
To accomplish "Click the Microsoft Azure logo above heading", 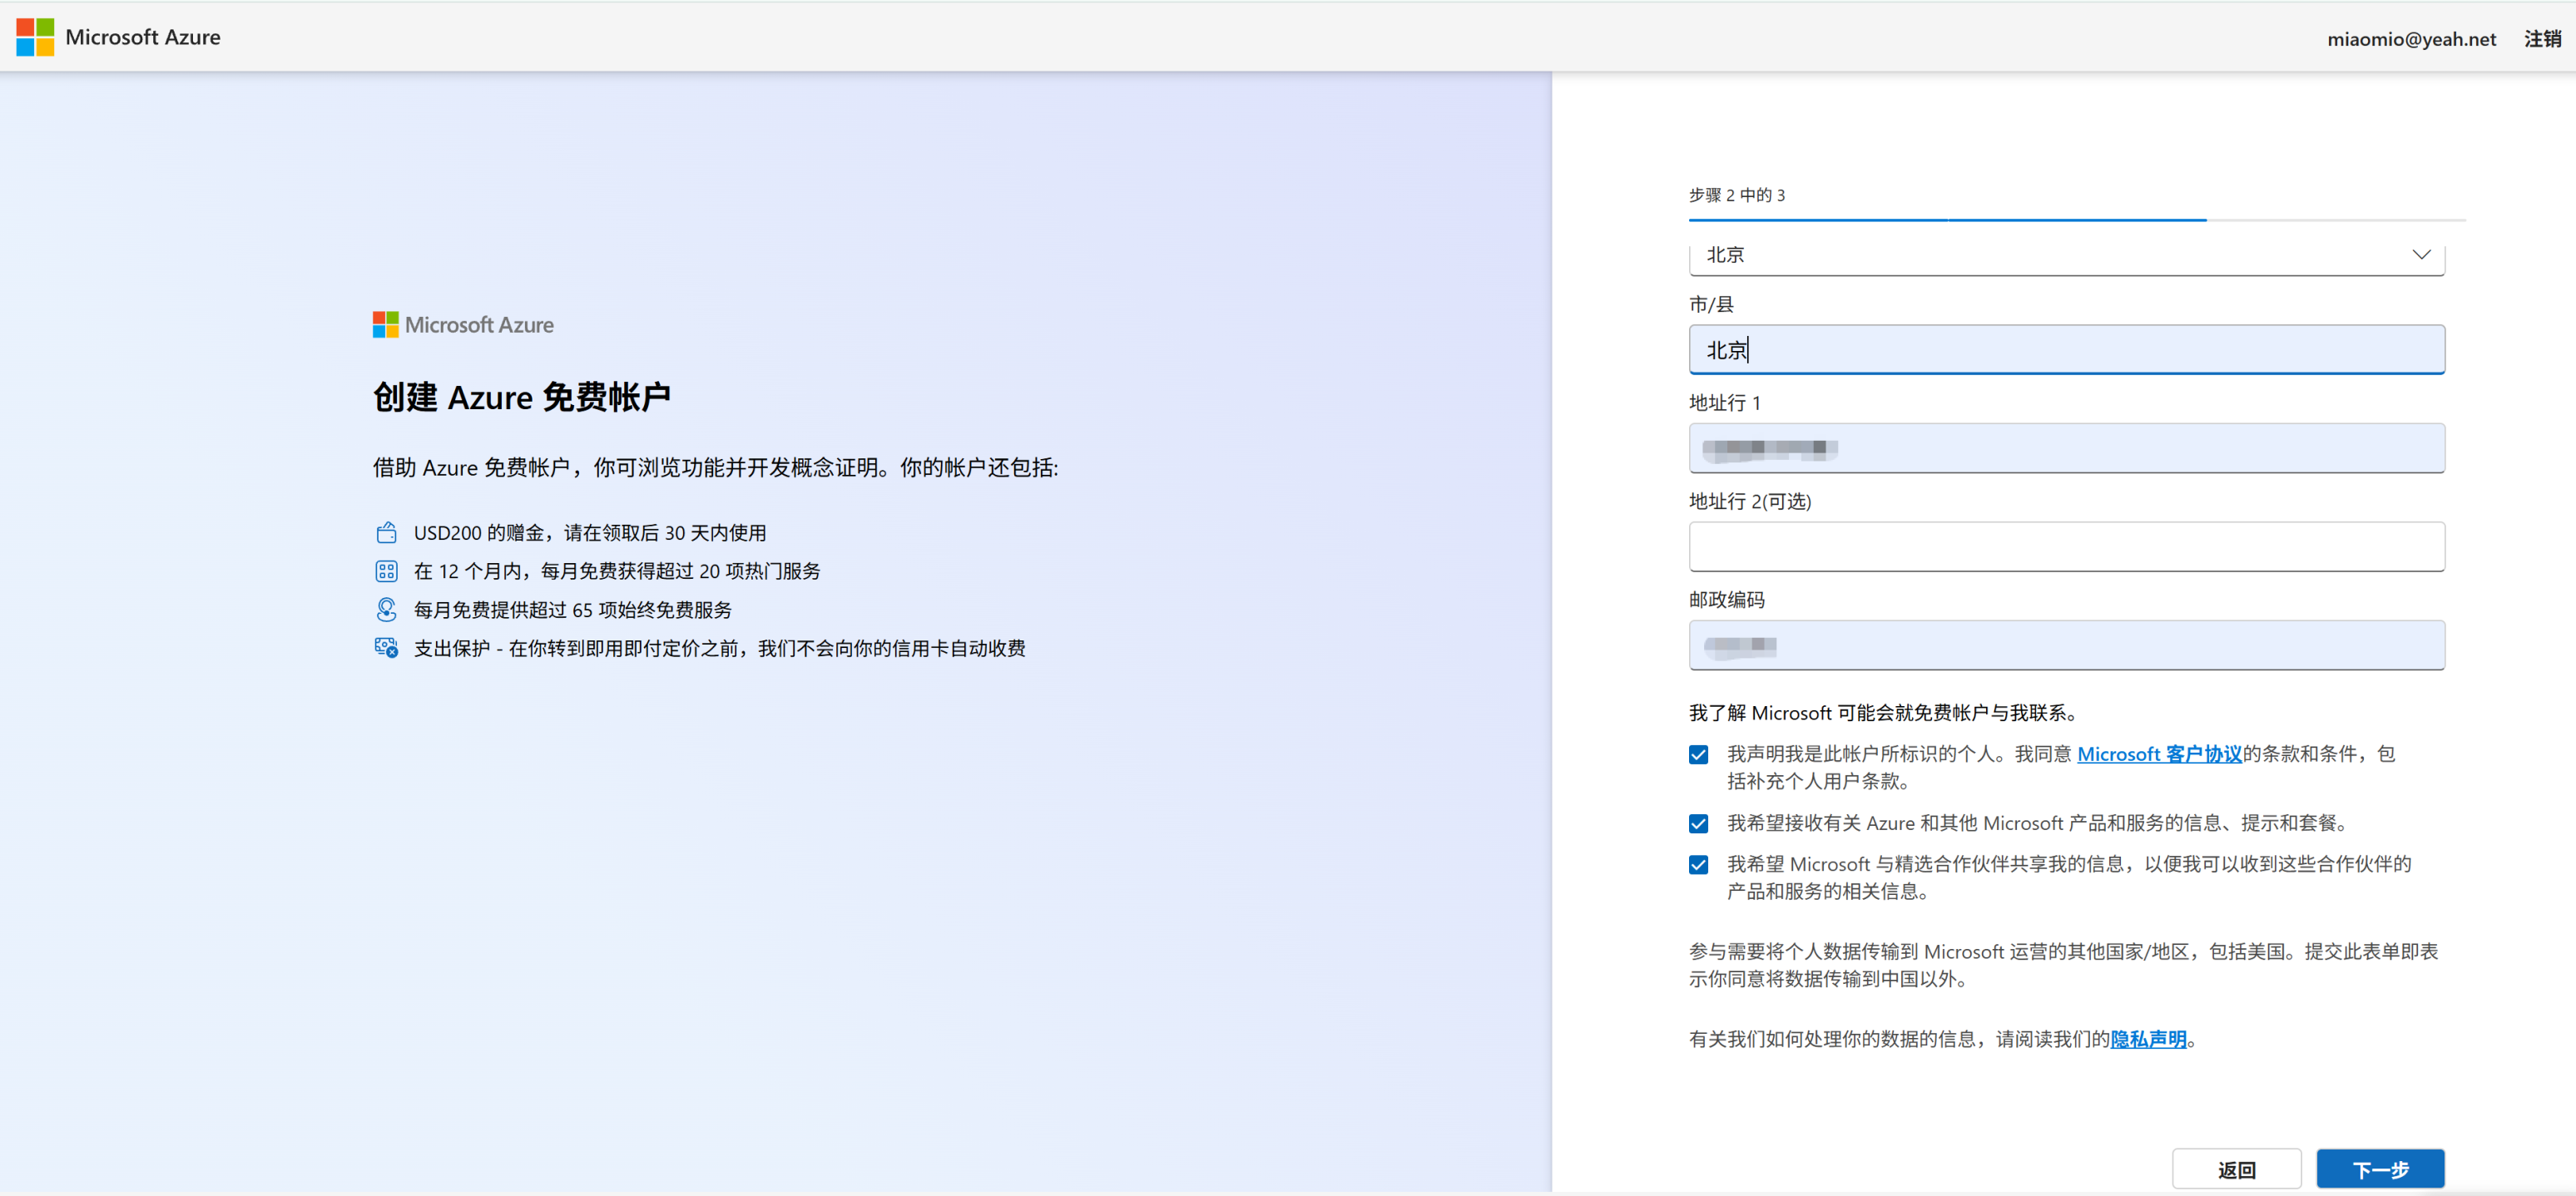I will pyautogui.click(x=463, y=325).
